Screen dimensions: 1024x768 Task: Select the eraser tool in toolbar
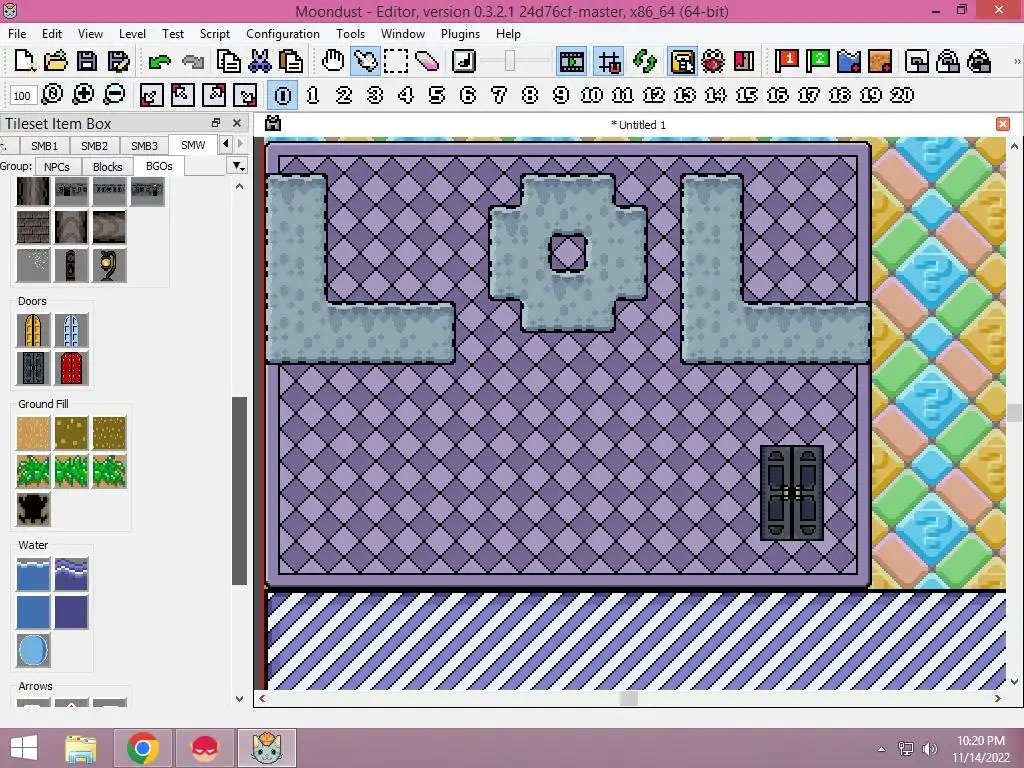[x=426, y=62]
